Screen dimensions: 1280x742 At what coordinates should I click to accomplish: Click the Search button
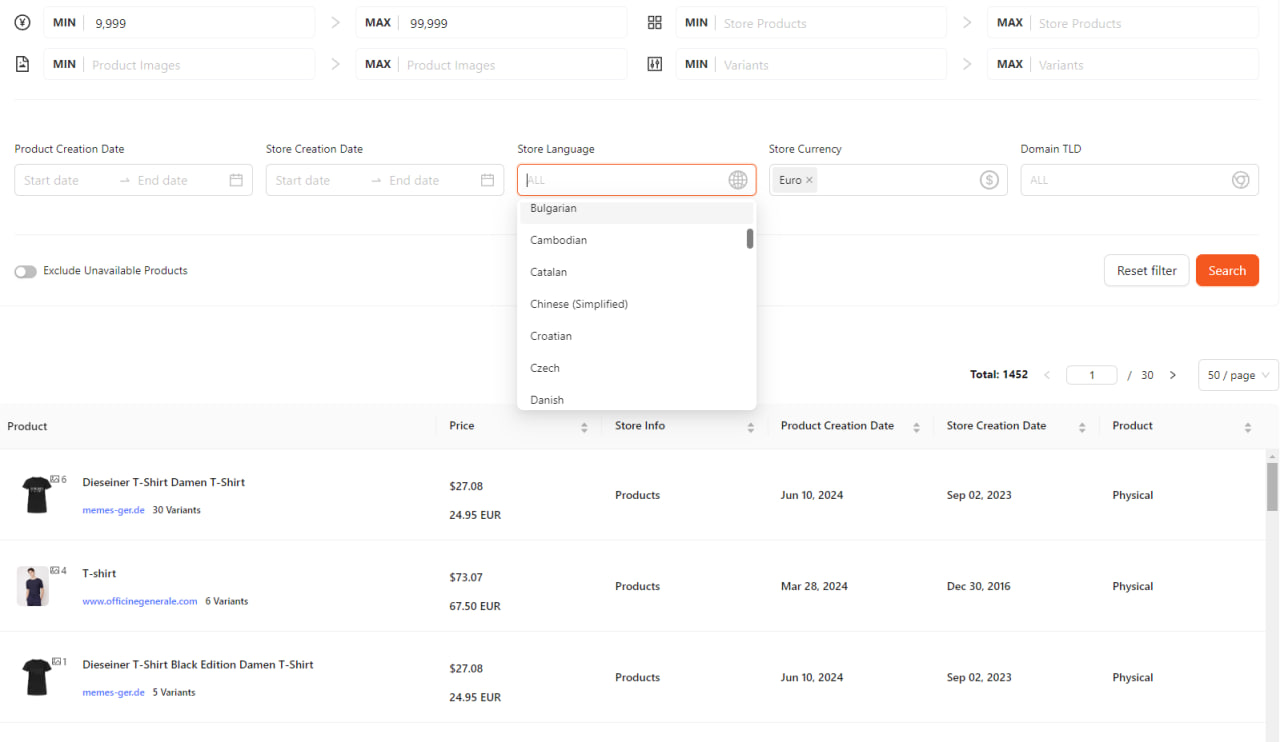pos(1227,270)
